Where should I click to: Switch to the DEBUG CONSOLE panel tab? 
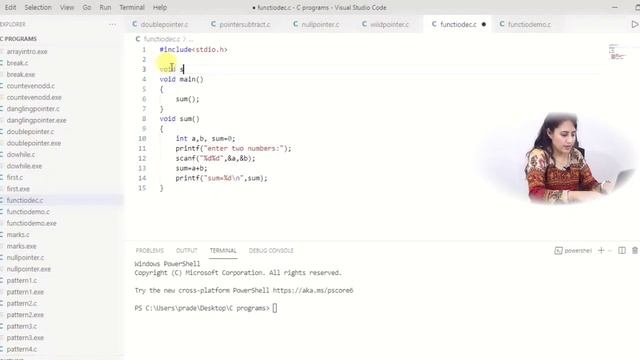[x=271, y=251]
